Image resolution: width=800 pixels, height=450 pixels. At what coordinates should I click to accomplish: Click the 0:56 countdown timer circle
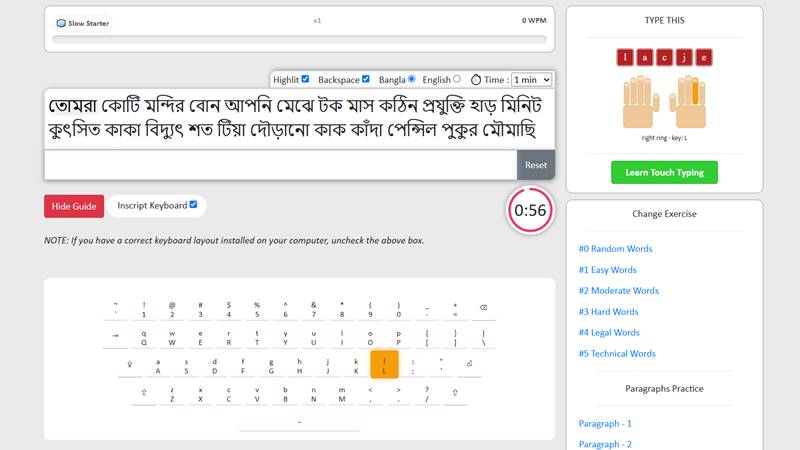[x=530, y=210]
